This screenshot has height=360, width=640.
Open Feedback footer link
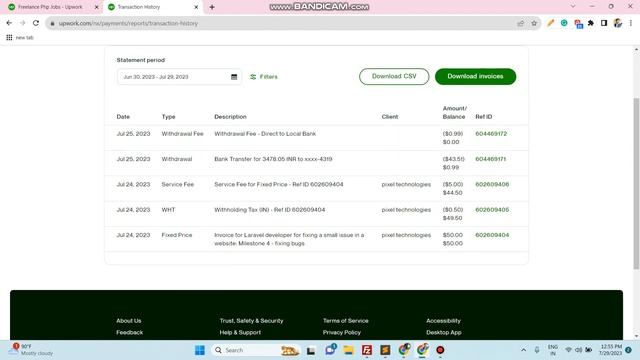[x=129, y=333]
